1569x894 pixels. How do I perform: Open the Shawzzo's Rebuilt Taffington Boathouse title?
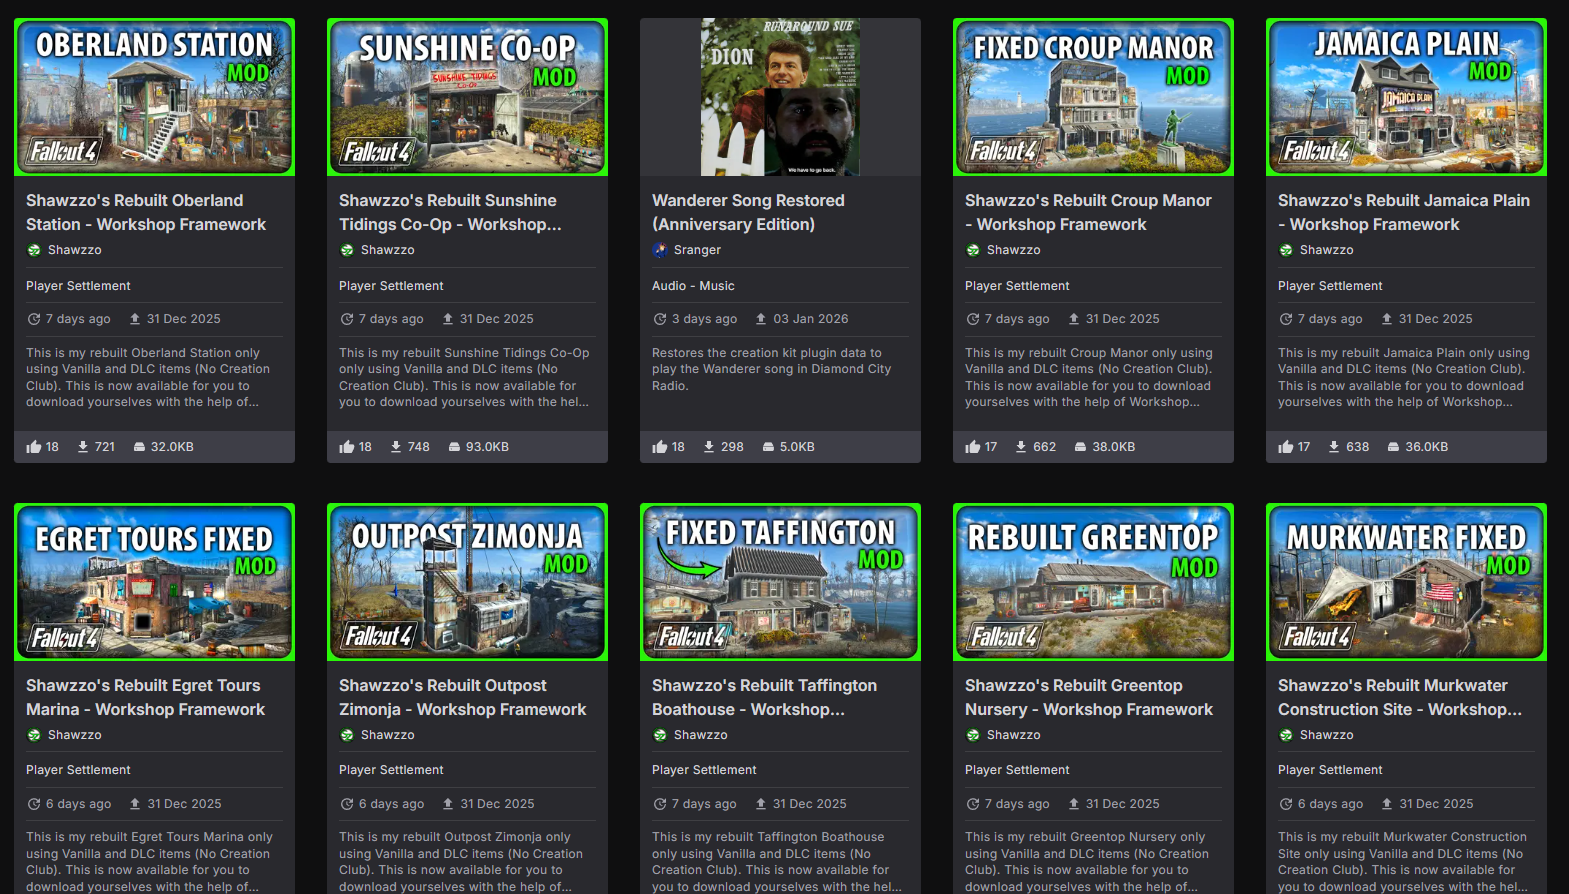(x=764, y=698)
